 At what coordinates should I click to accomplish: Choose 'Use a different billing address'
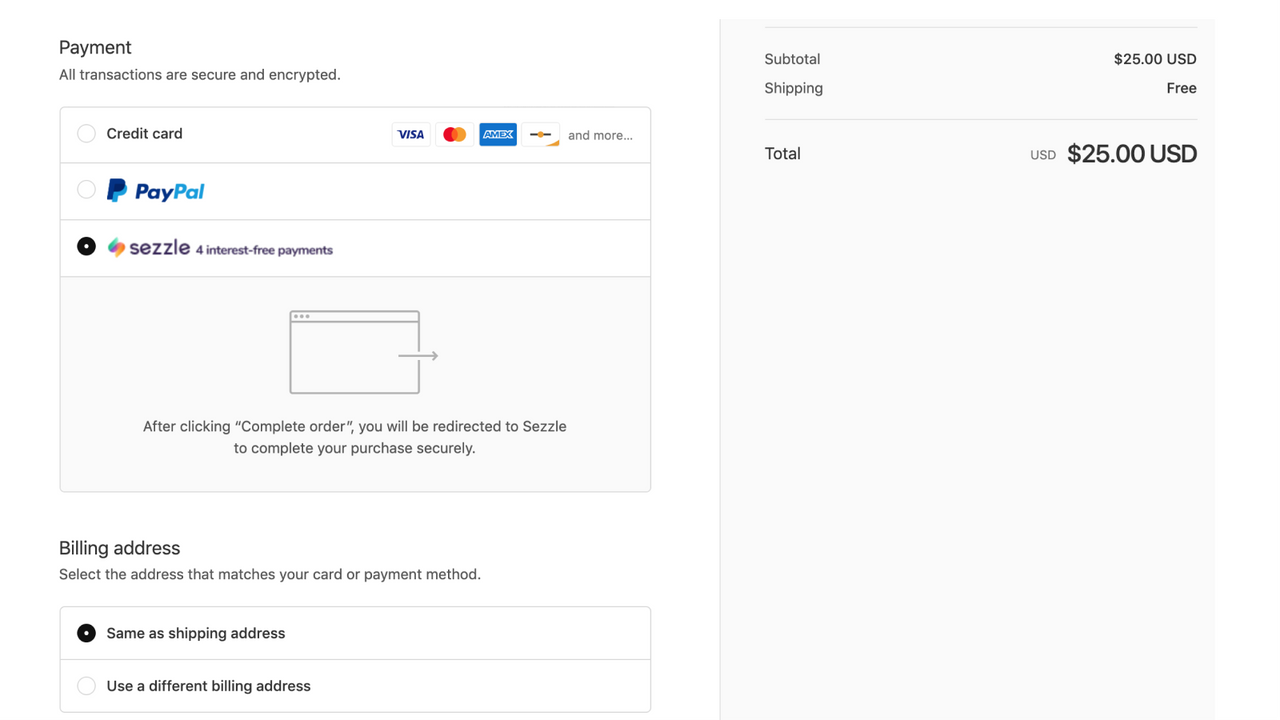pos(86,685)
